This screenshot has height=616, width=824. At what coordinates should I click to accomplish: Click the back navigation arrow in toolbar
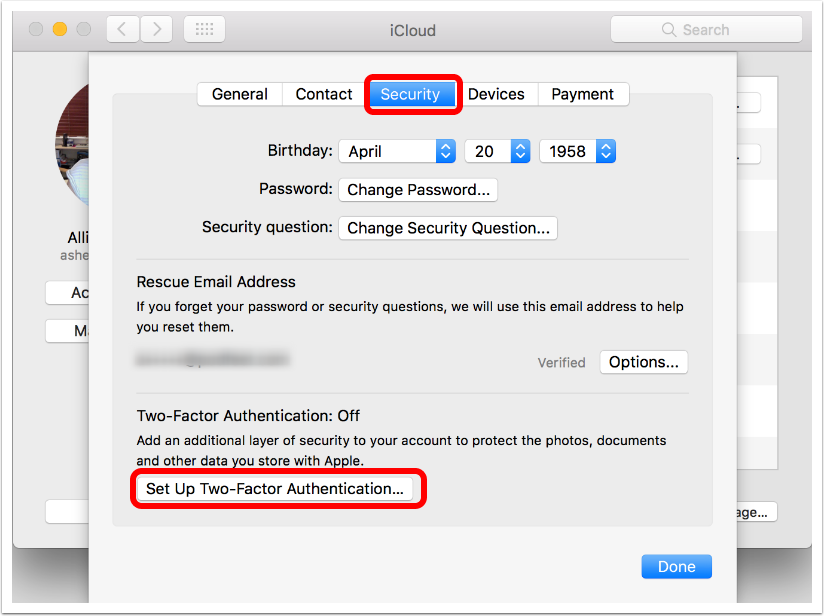point(122,29)
